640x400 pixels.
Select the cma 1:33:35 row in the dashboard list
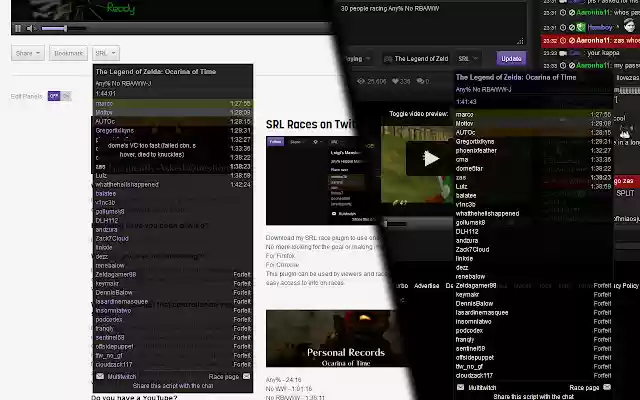[x=533, y=160]
